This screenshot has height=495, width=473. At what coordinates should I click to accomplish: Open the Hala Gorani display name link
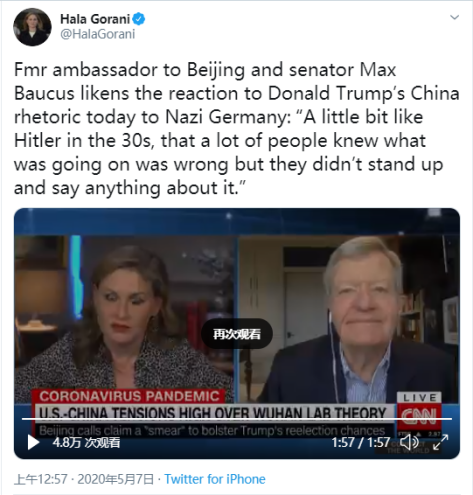click(x=95, y=19)
